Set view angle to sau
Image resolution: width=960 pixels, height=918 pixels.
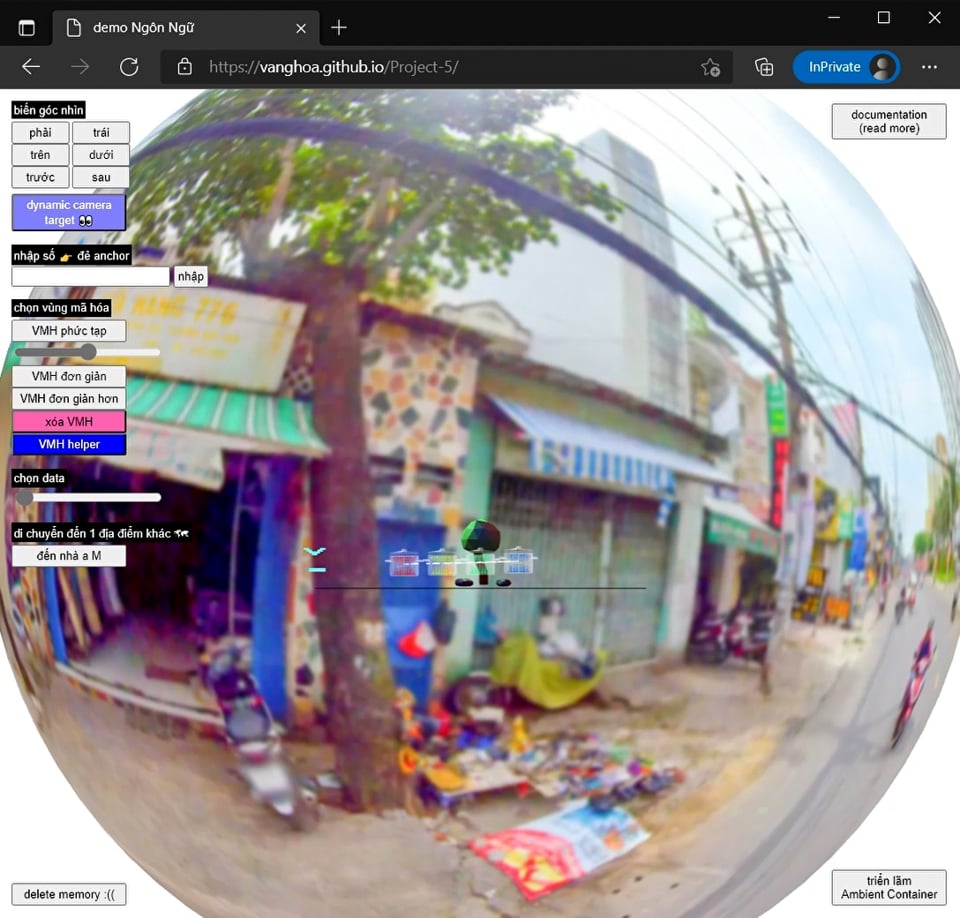101,178
